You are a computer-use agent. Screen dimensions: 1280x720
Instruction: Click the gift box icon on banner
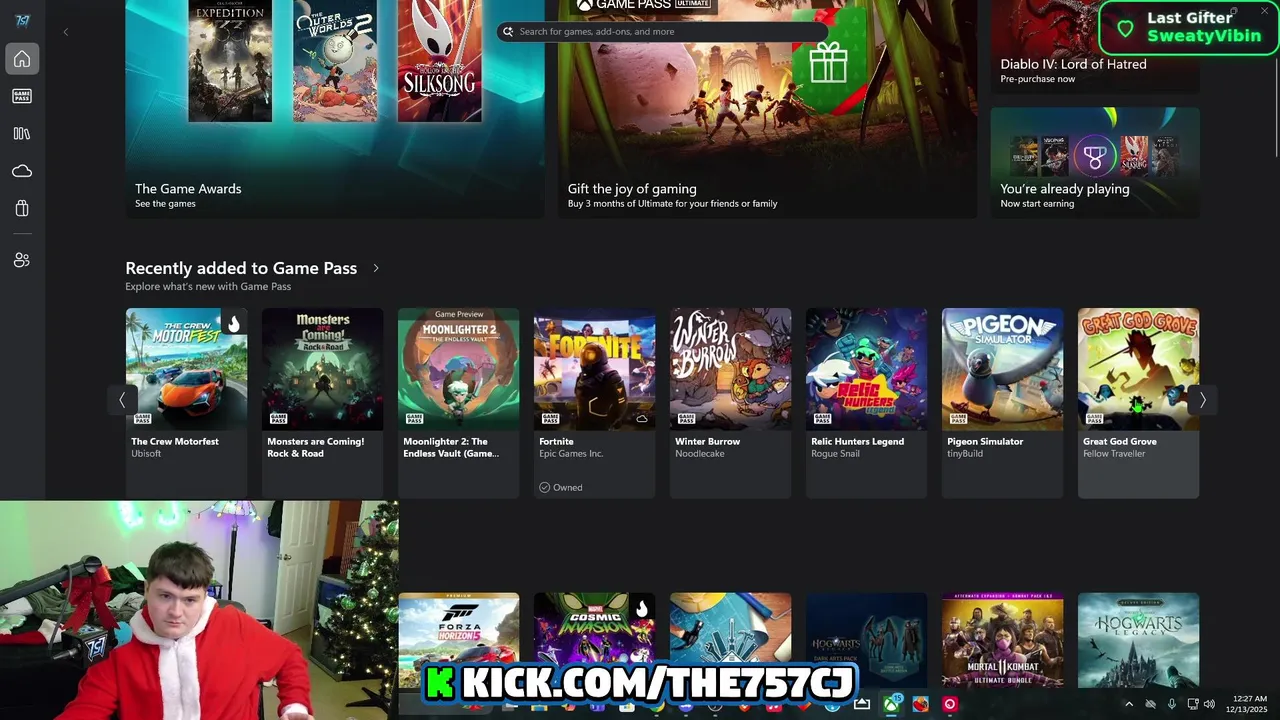click(828, 64)
